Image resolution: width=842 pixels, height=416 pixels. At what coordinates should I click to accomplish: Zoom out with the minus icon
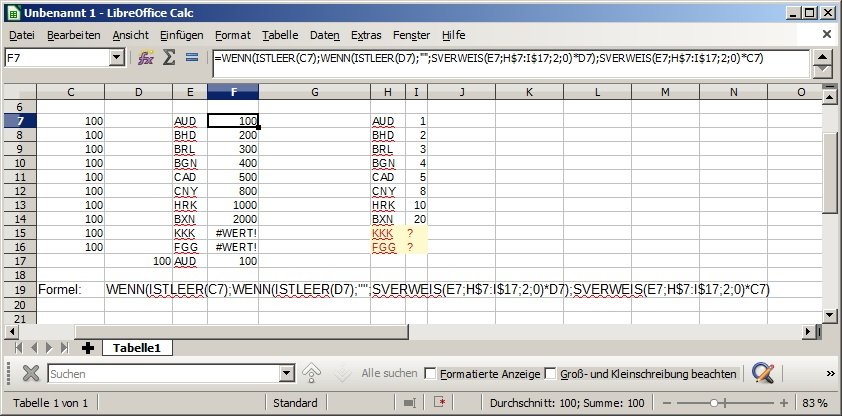pyautogui.click(x=666, y=403)
